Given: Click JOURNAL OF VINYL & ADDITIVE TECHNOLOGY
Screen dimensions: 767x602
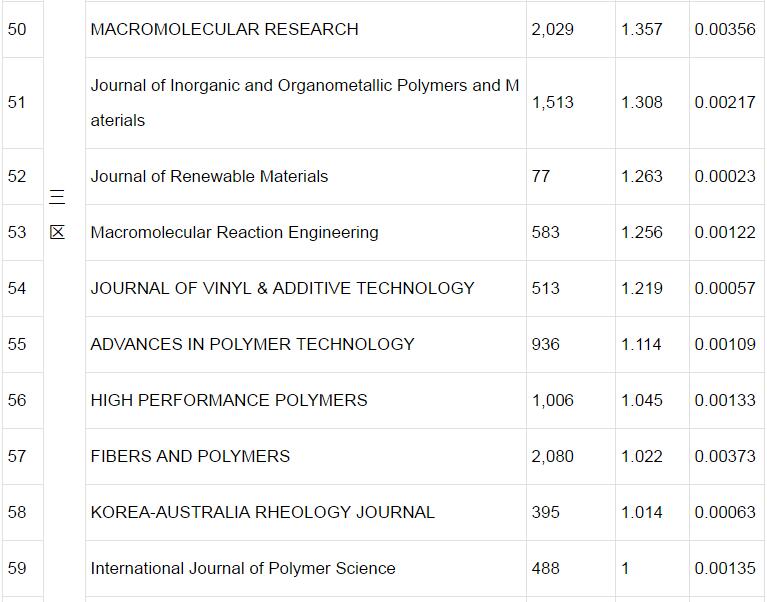Looking at the screenshot, I should coord(282,288).
